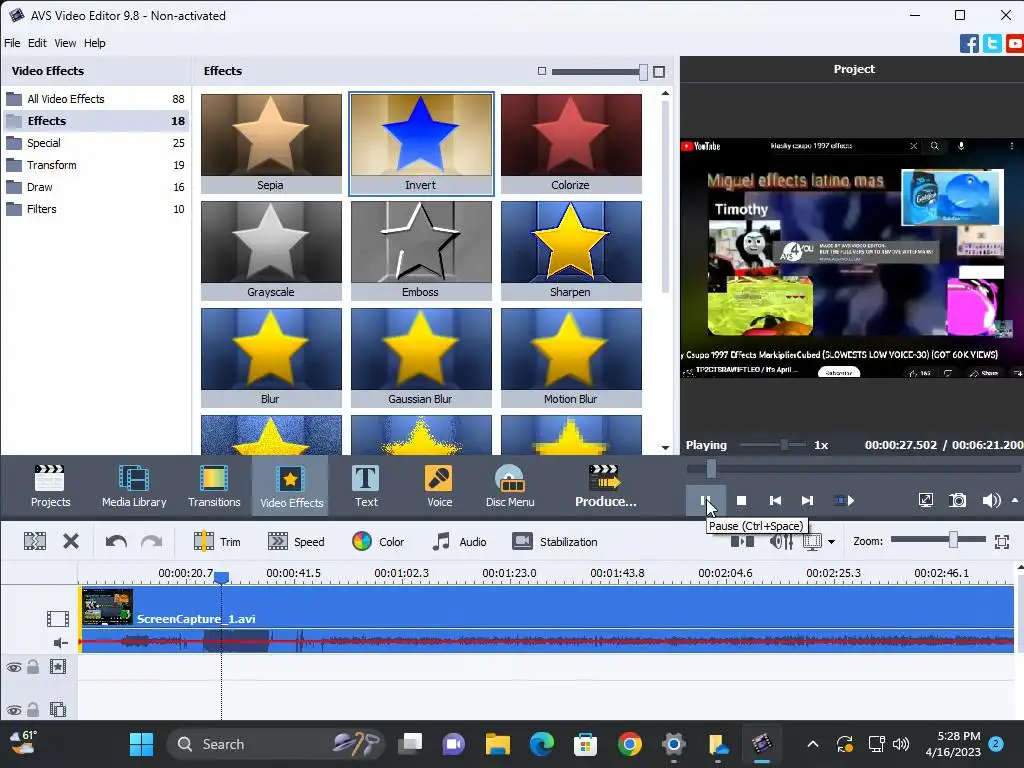The height and width of the screenshot is (768, 1024).
Task: Select the Sepia effect thumbnail
Action: point(271,143)
